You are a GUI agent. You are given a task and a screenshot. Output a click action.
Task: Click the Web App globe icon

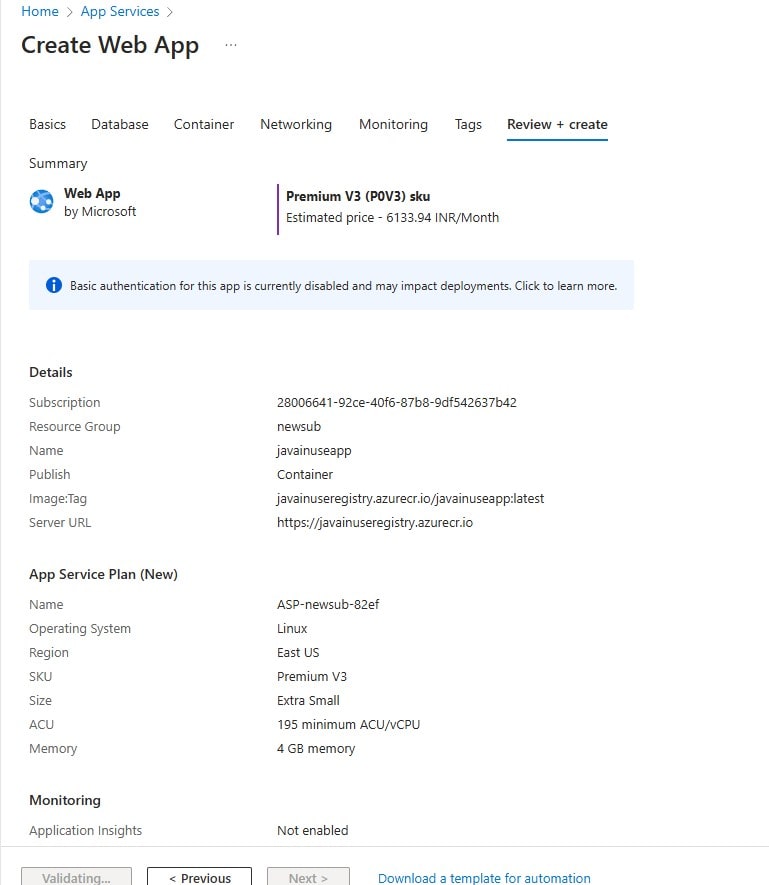click(x=41, y=201)
